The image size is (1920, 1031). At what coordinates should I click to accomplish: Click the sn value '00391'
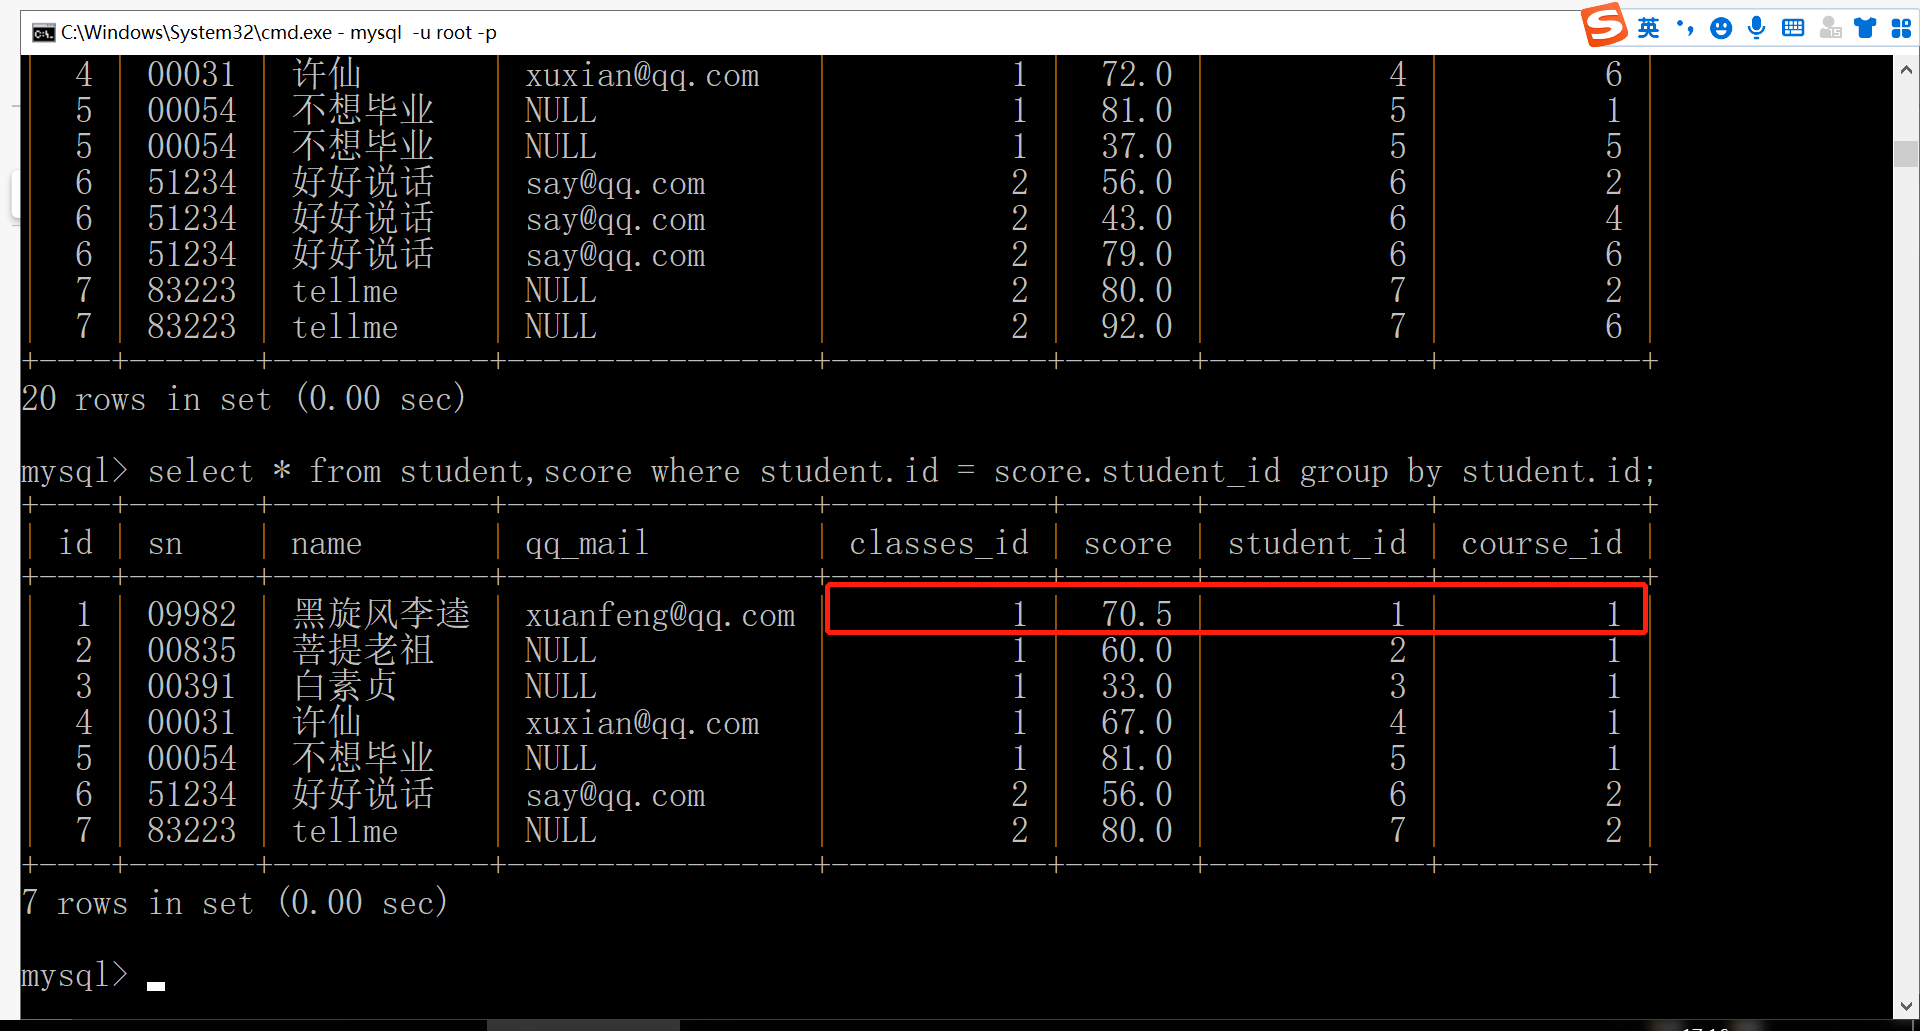[192, 686]
